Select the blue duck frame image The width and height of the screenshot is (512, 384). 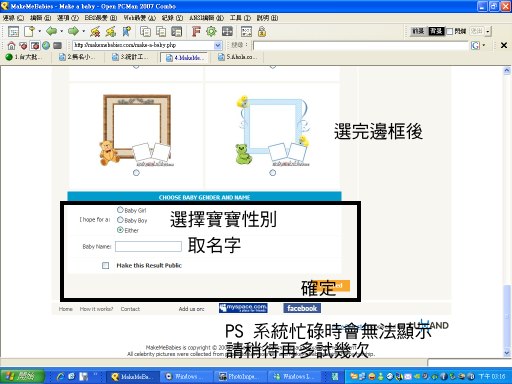[273, 130]
